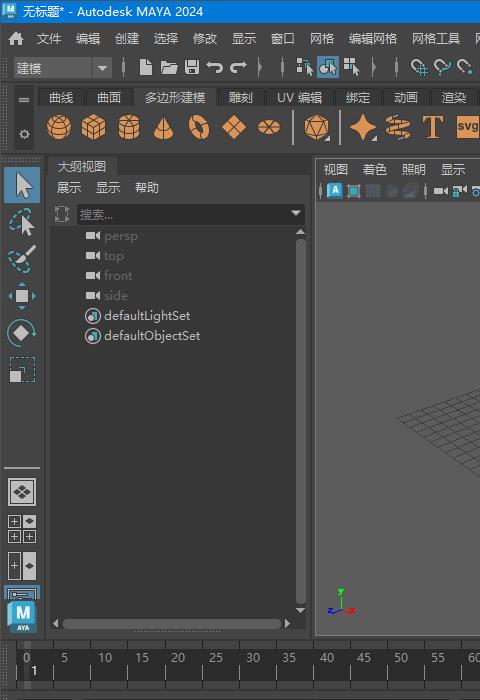Screen dimensions: 480x700
Task: Activate the Lasso select tool
Action: point(22,222)
